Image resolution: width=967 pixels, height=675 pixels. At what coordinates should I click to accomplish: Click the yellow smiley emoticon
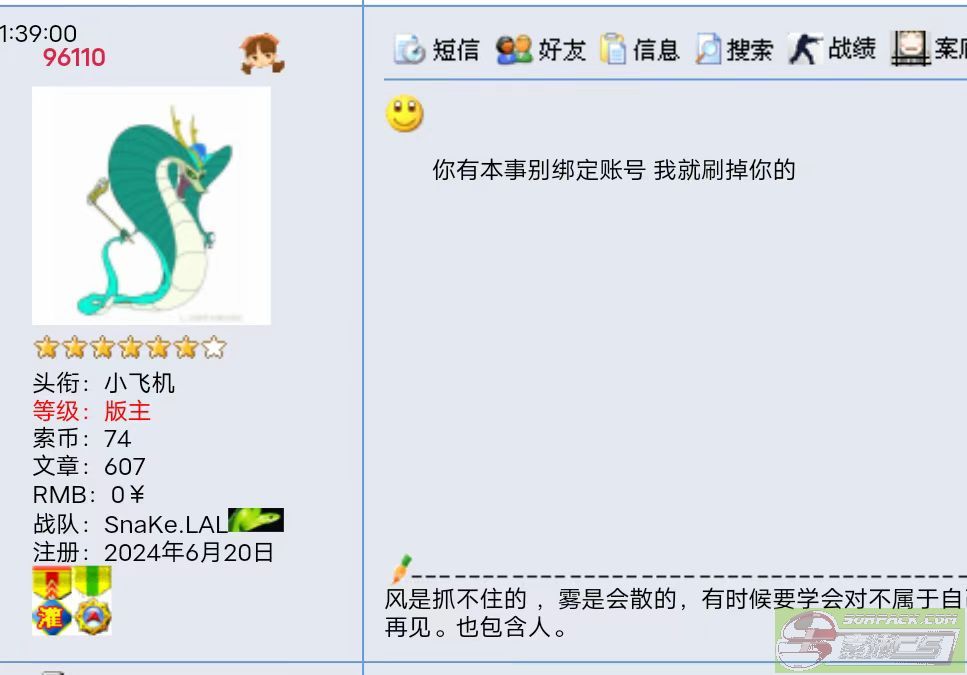405,113
